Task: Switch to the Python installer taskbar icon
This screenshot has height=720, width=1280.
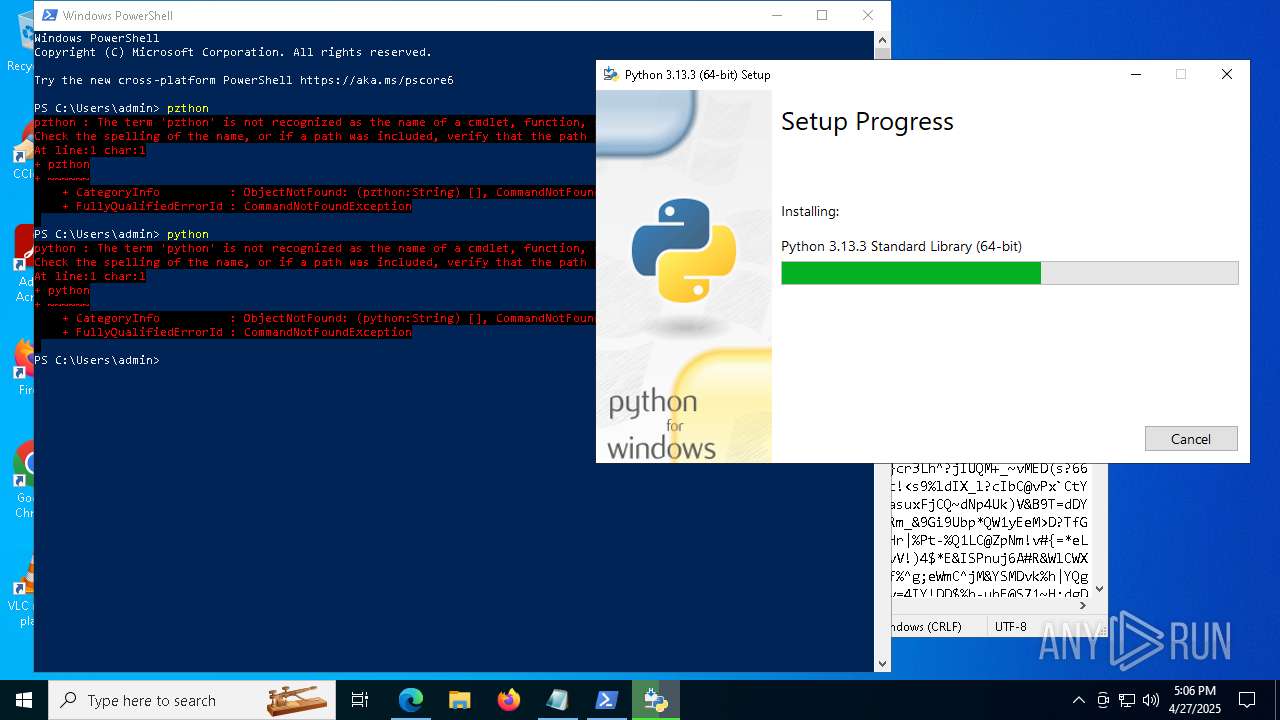Action: coord(656,700)
